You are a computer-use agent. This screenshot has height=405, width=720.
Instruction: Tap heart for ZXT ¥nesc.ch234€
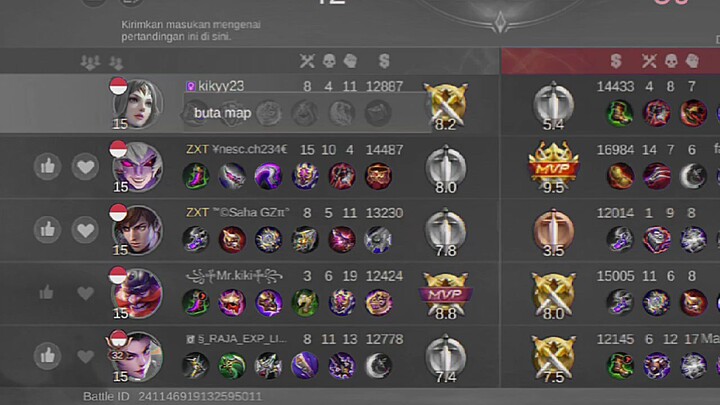click(x=85, y=166)
